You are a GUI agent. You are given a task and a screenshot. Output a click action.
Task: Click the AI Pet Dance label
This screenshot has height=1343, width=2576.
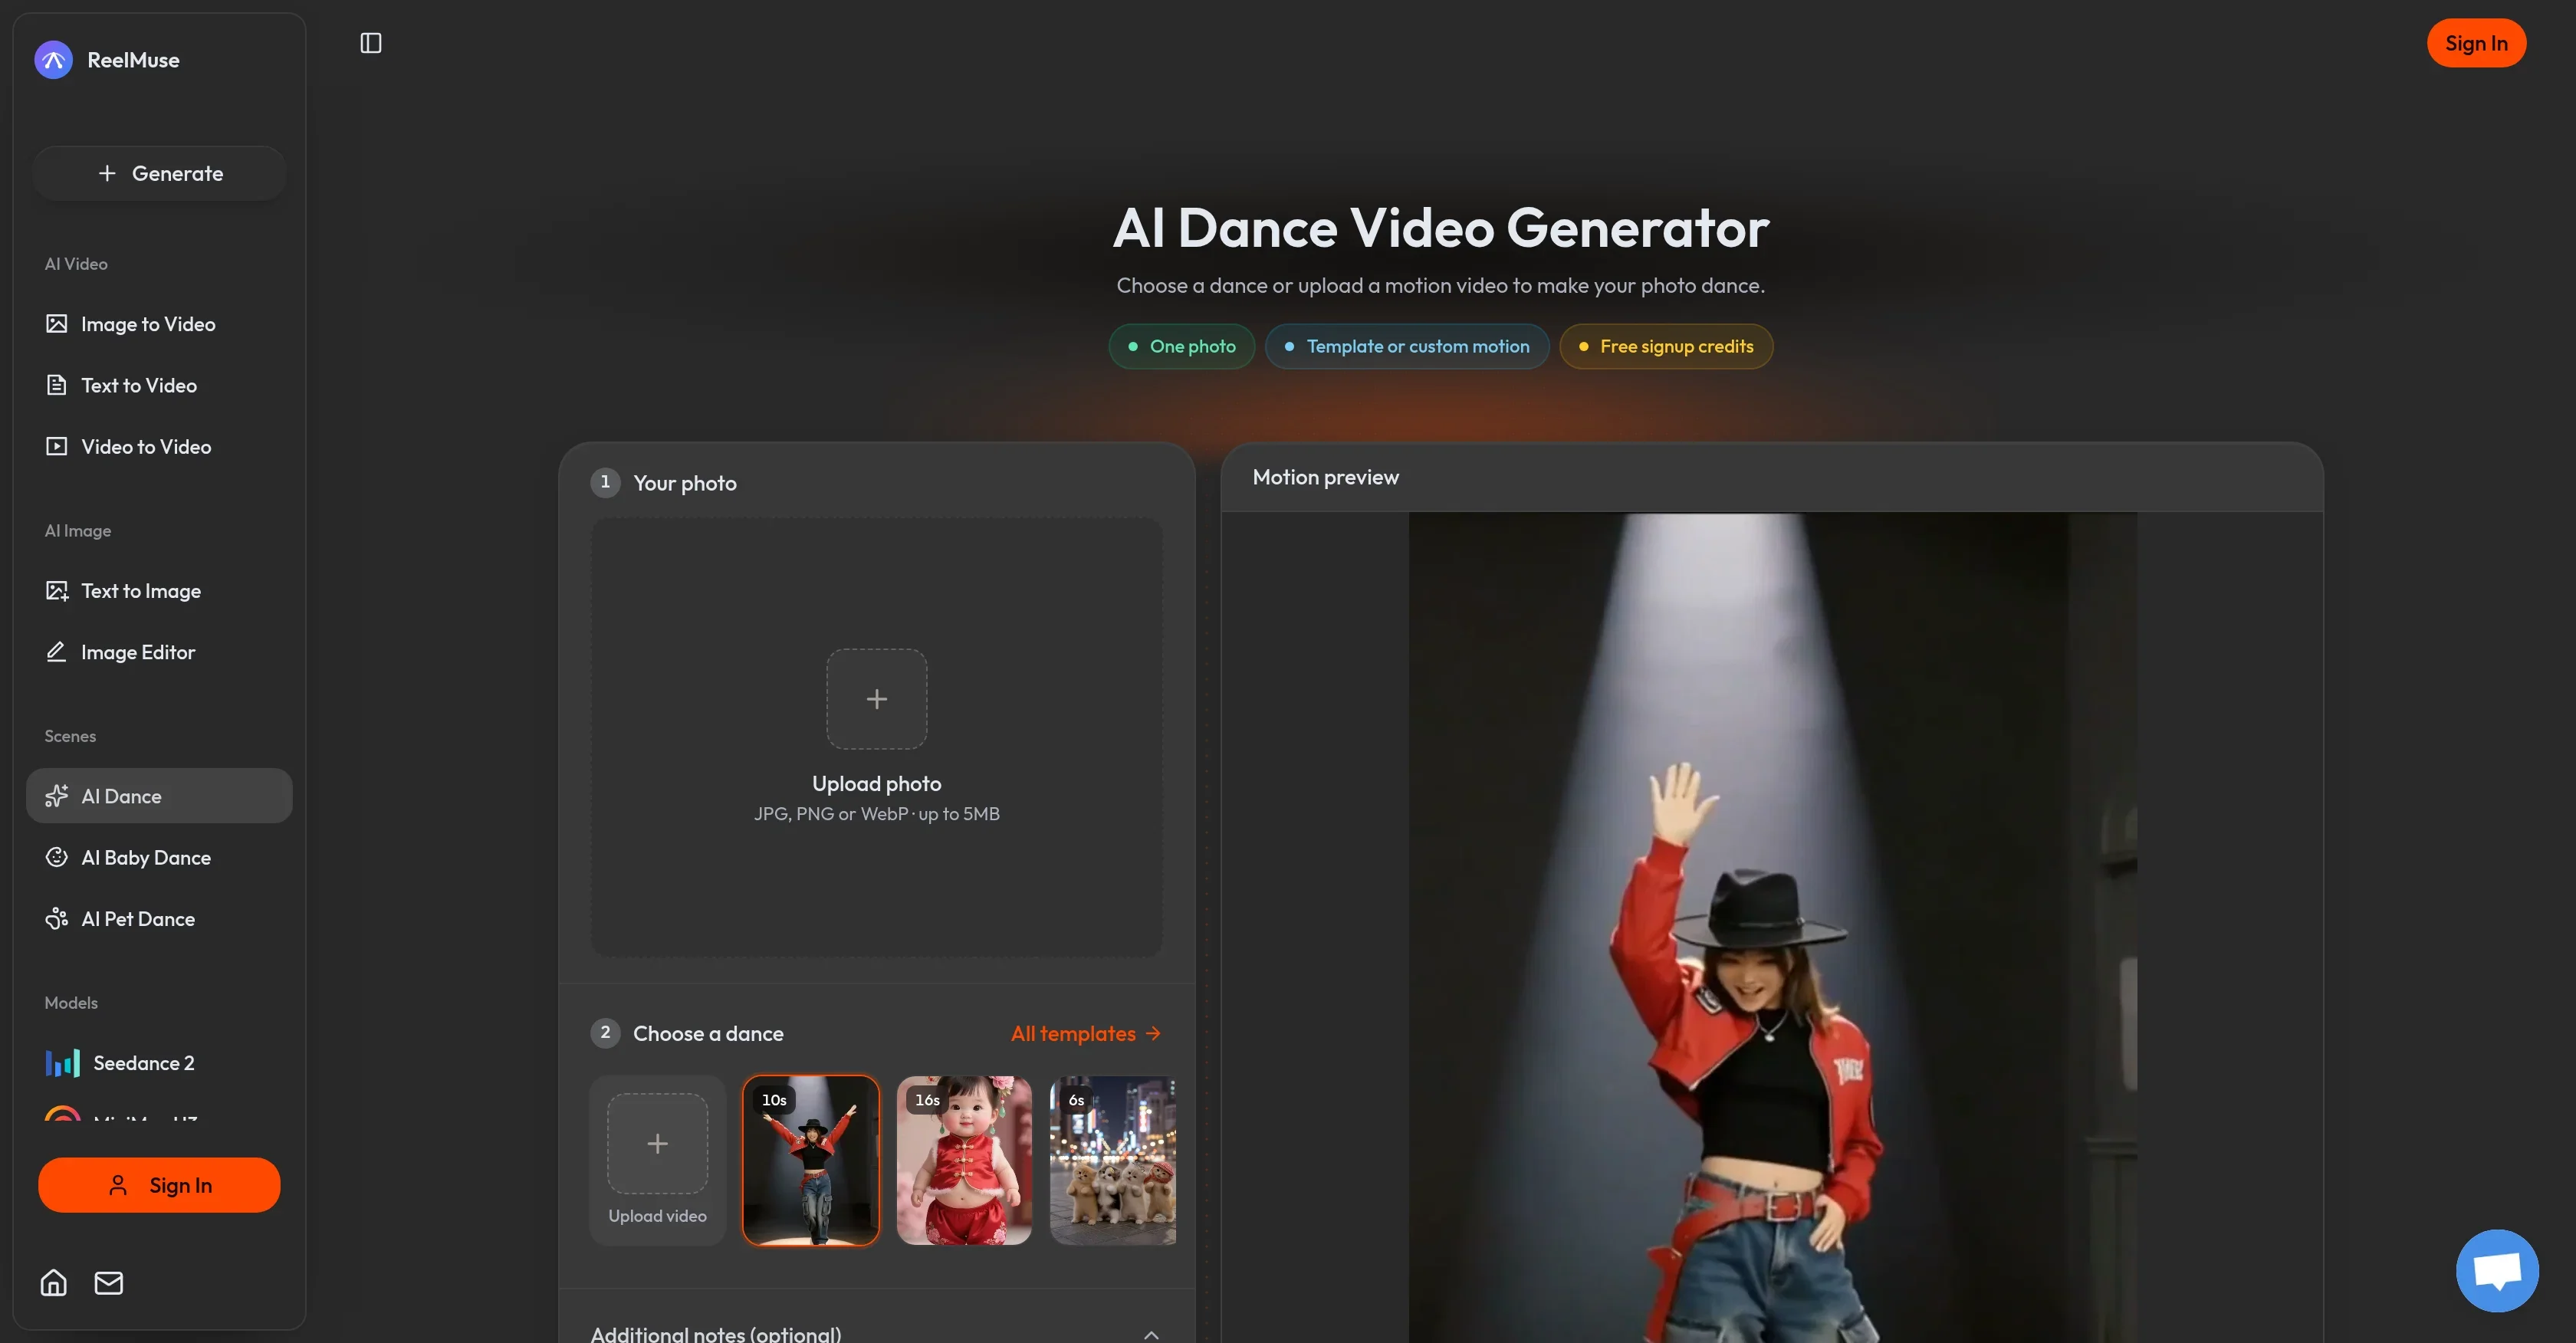pos(138,918)
